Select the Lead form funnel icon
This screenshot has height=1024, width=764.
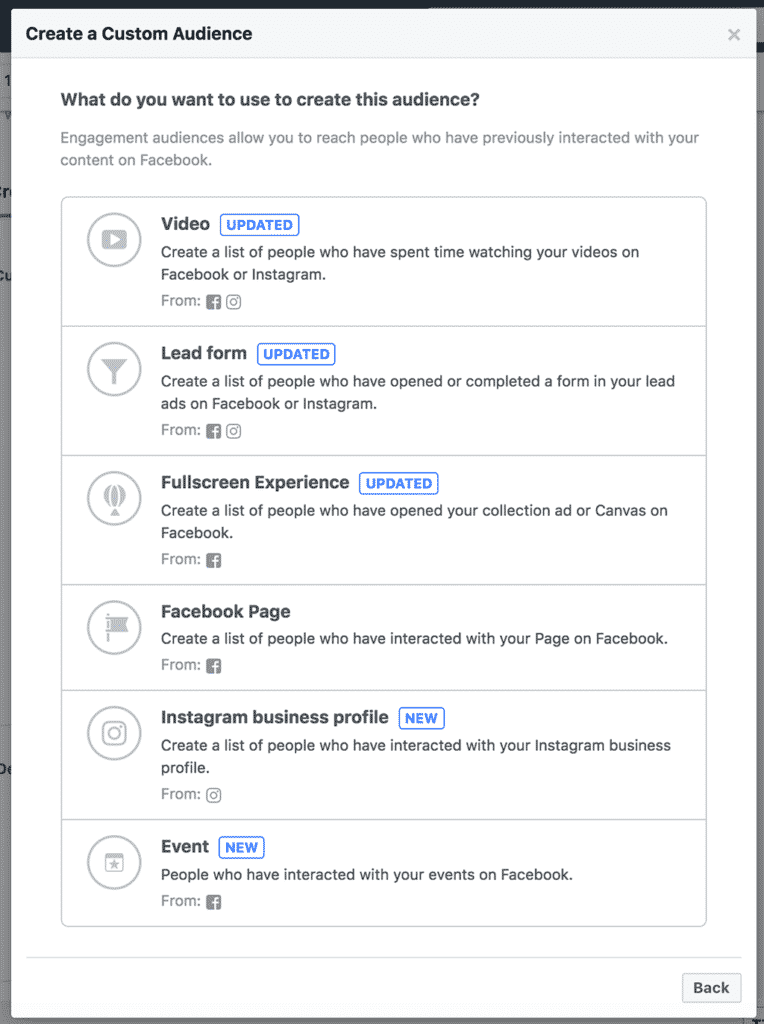pos(113,369)
